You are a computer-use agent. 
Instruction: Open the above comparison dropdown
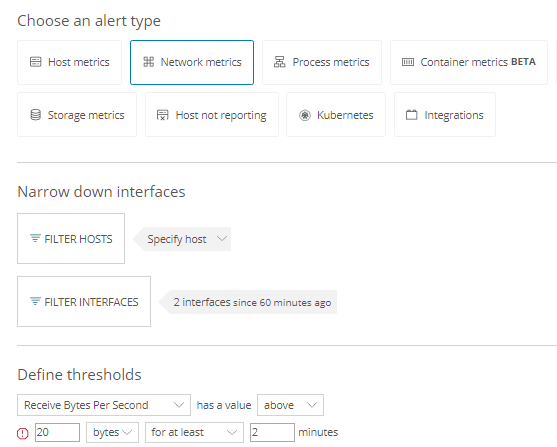[x=290, y=405]
